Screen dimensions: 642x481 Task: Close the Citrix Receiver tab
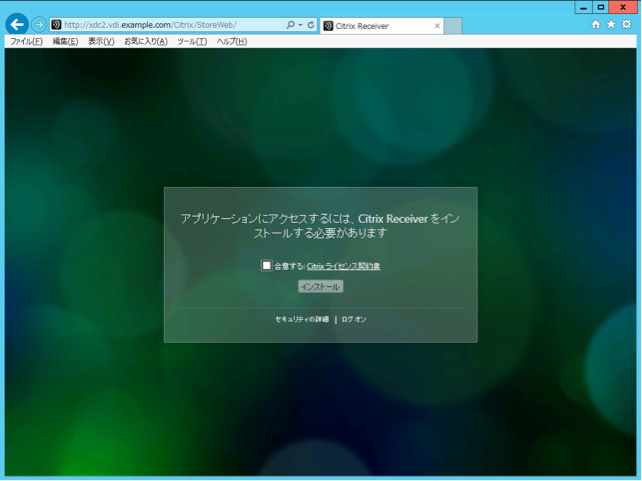click(437, 26)
